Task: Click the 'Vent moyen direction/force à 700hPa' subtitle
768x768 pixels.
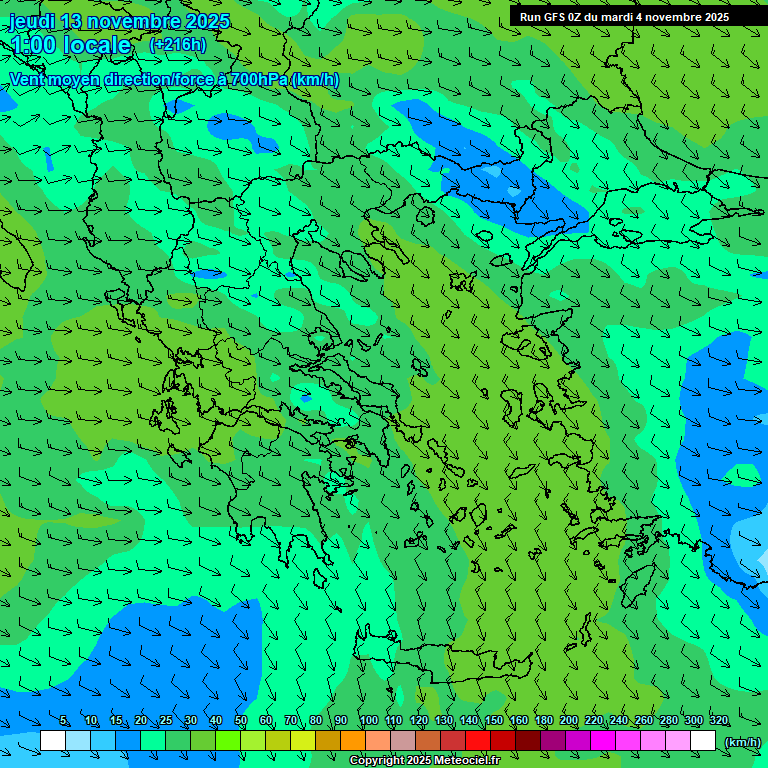Action: (x=174, y=79)
